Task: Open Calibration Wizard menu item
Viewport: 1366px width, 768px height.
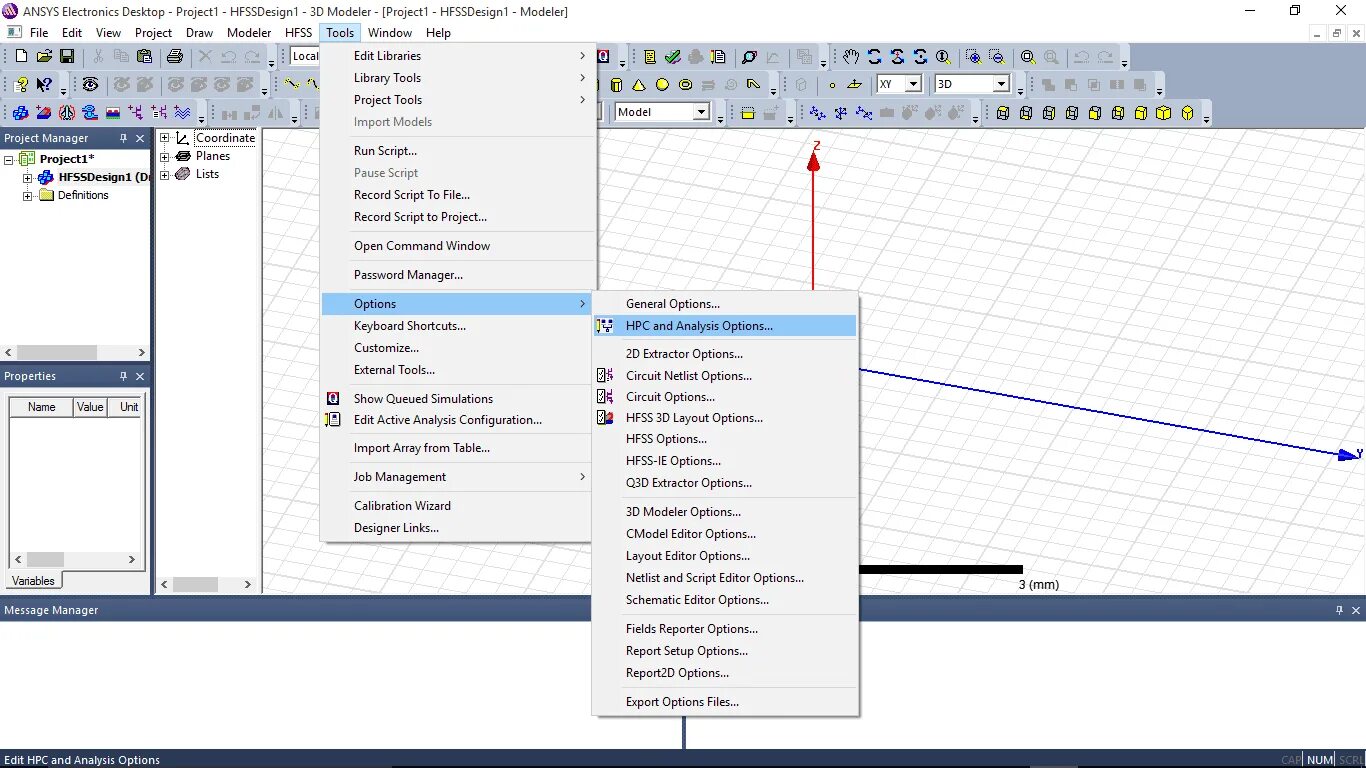Action: click(458, 506)
